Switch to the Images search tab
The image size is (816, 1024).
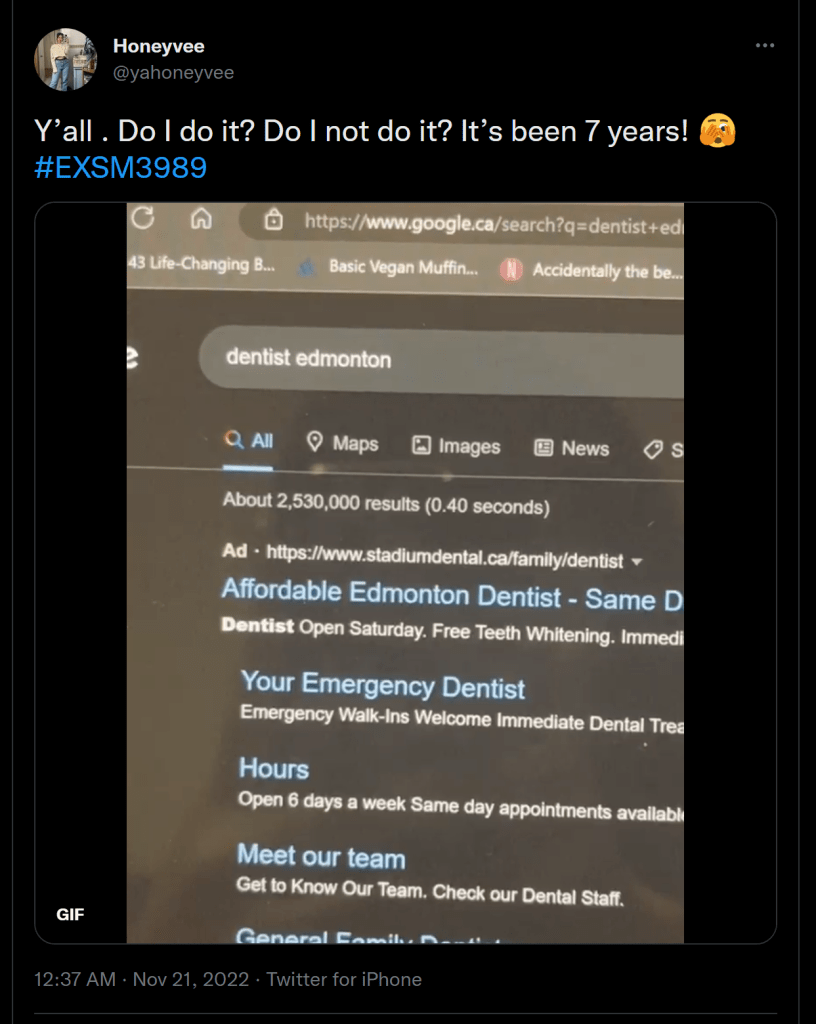[x=456, y=447]
